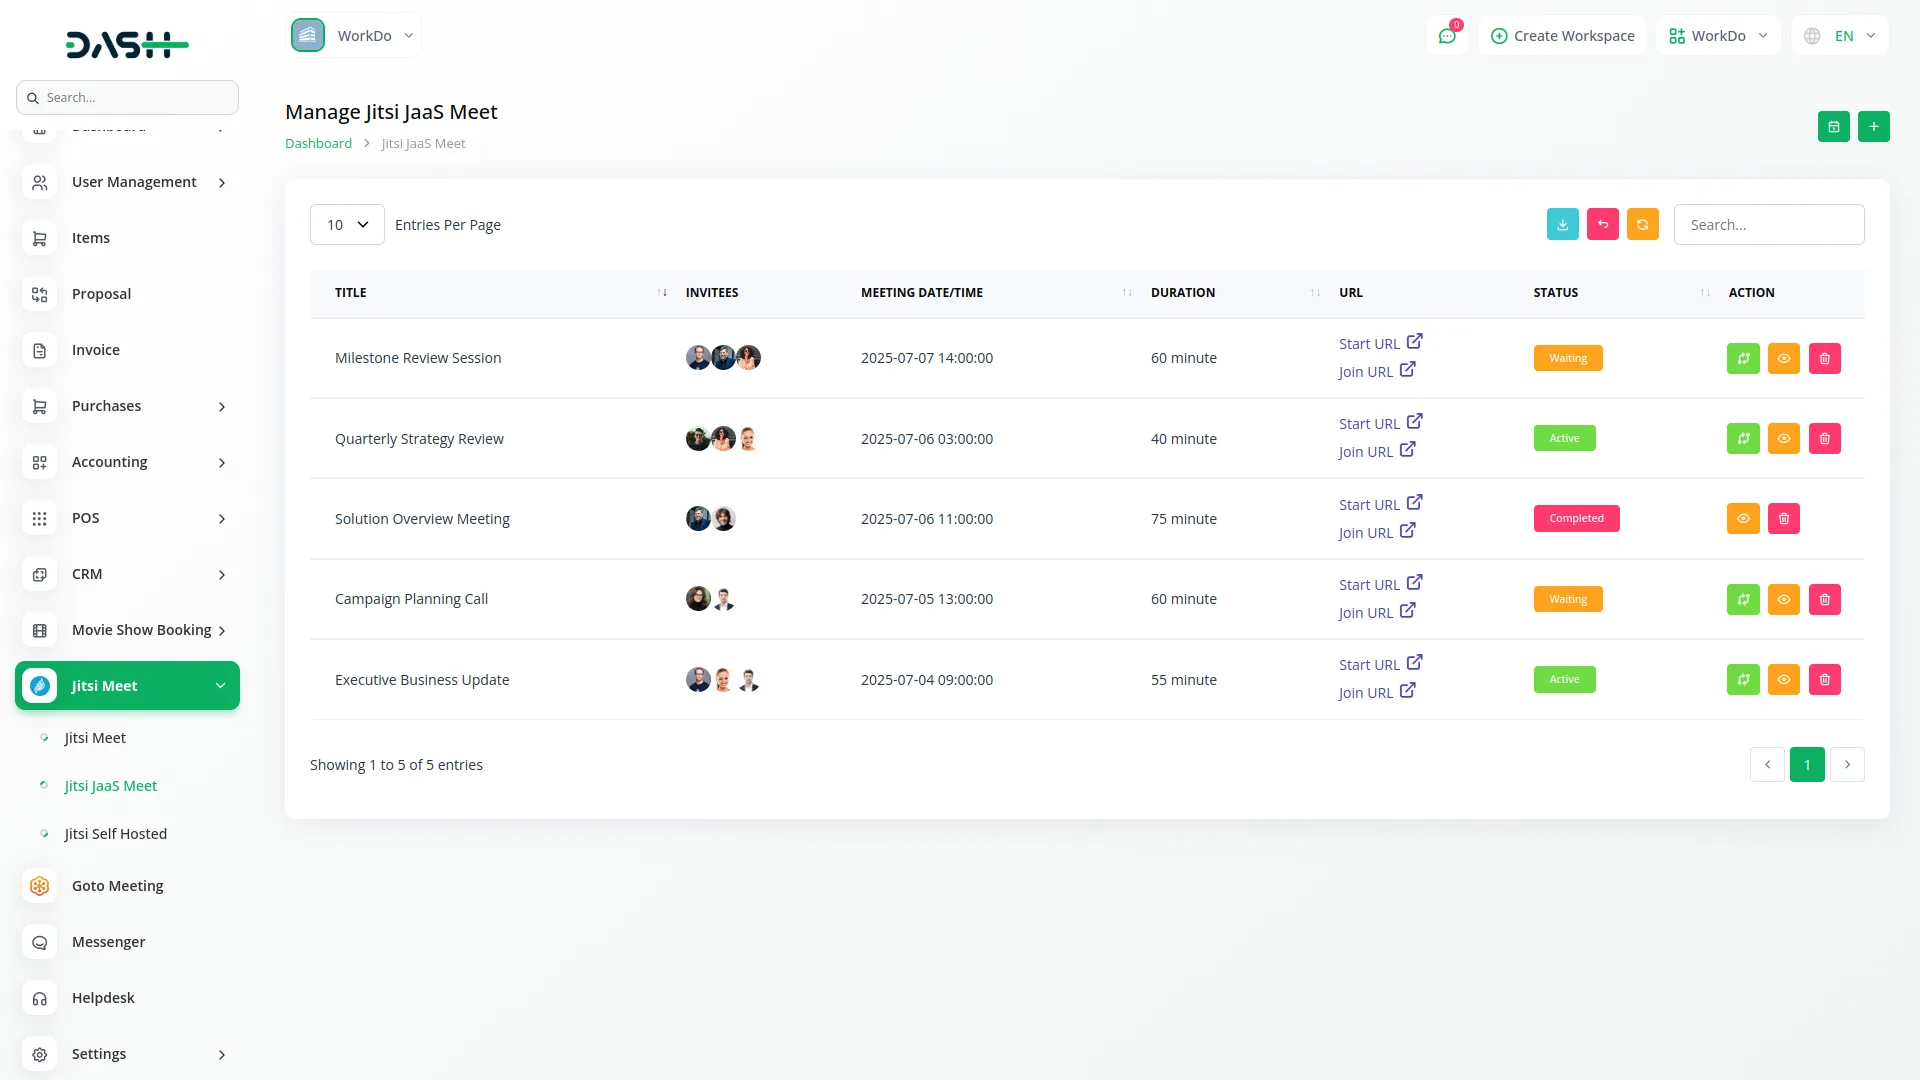
Task: View Executive Business Update via eye icon
Action: point(1783,679)
